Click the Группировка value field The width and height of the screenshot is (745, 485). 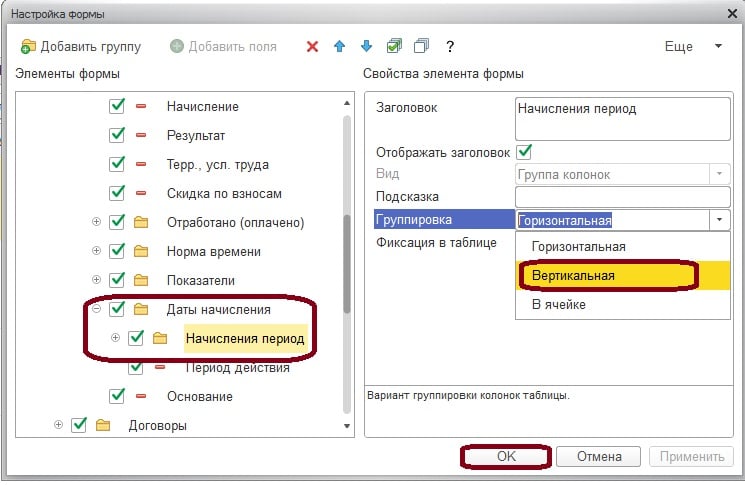pyautogui.click(x=612, y=220)
